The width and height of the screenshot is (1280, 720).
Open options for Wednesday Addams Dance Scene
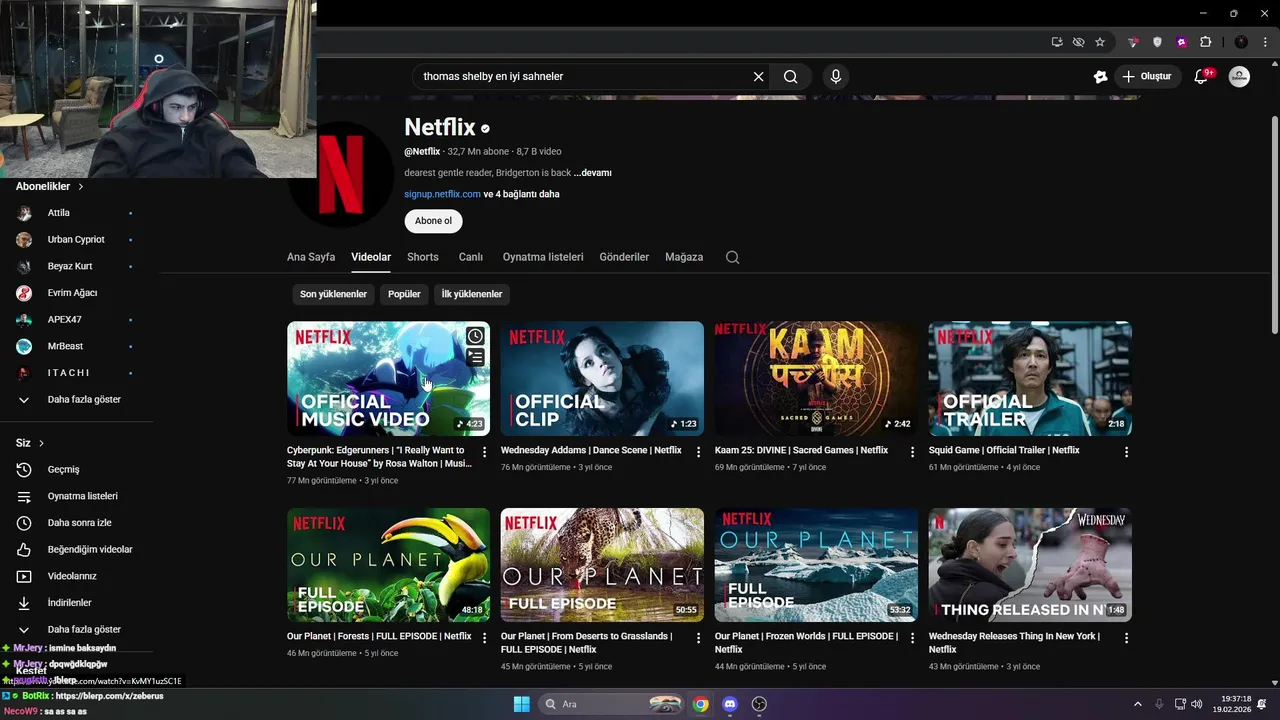coord(699,452)
